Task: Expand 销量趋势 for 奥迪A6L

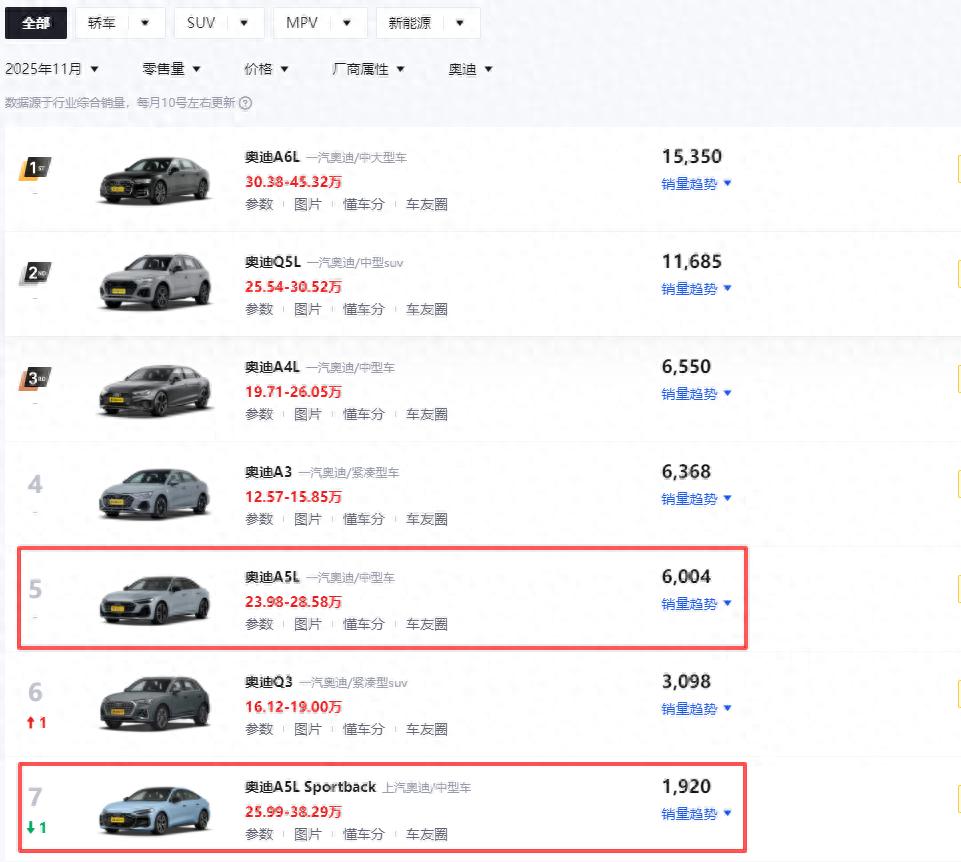Action: coord(696,183)
